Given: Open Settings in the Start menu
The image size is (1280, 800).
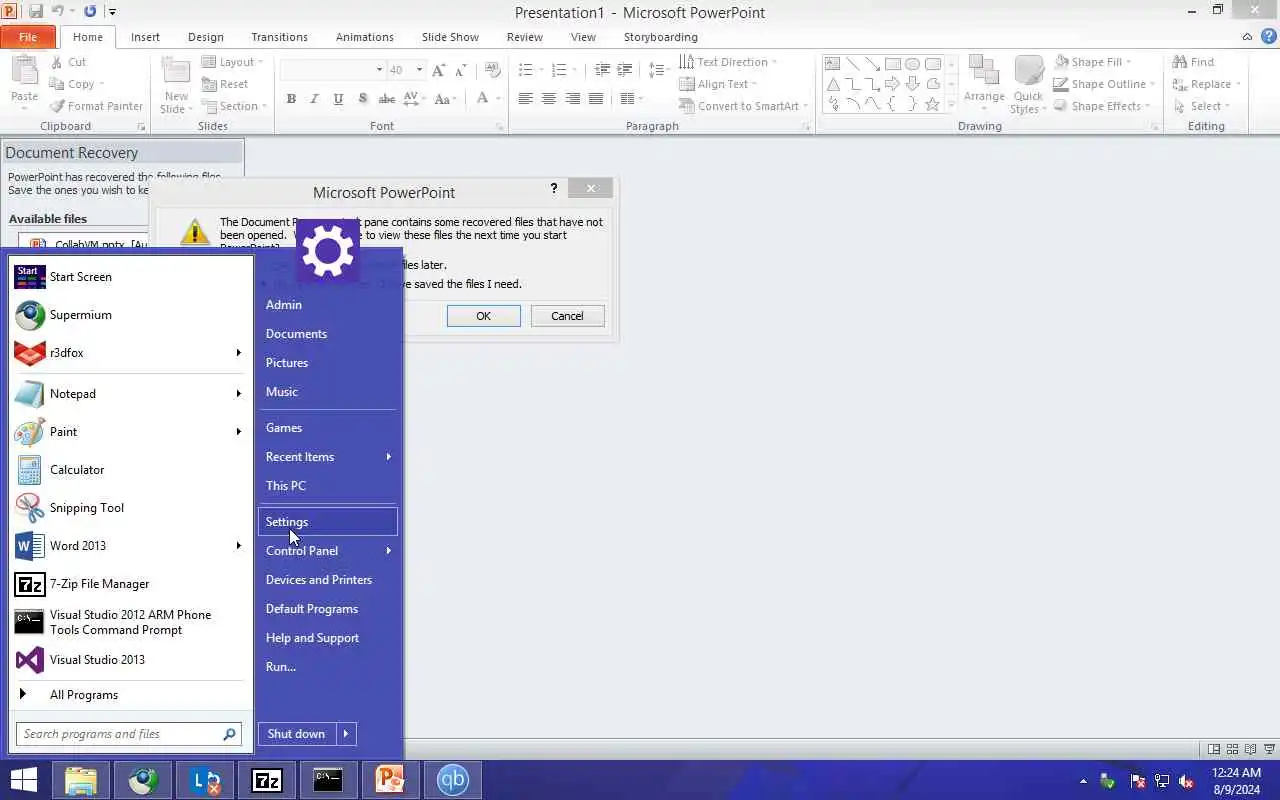Looking at the screenshot, I should point(328,522).
